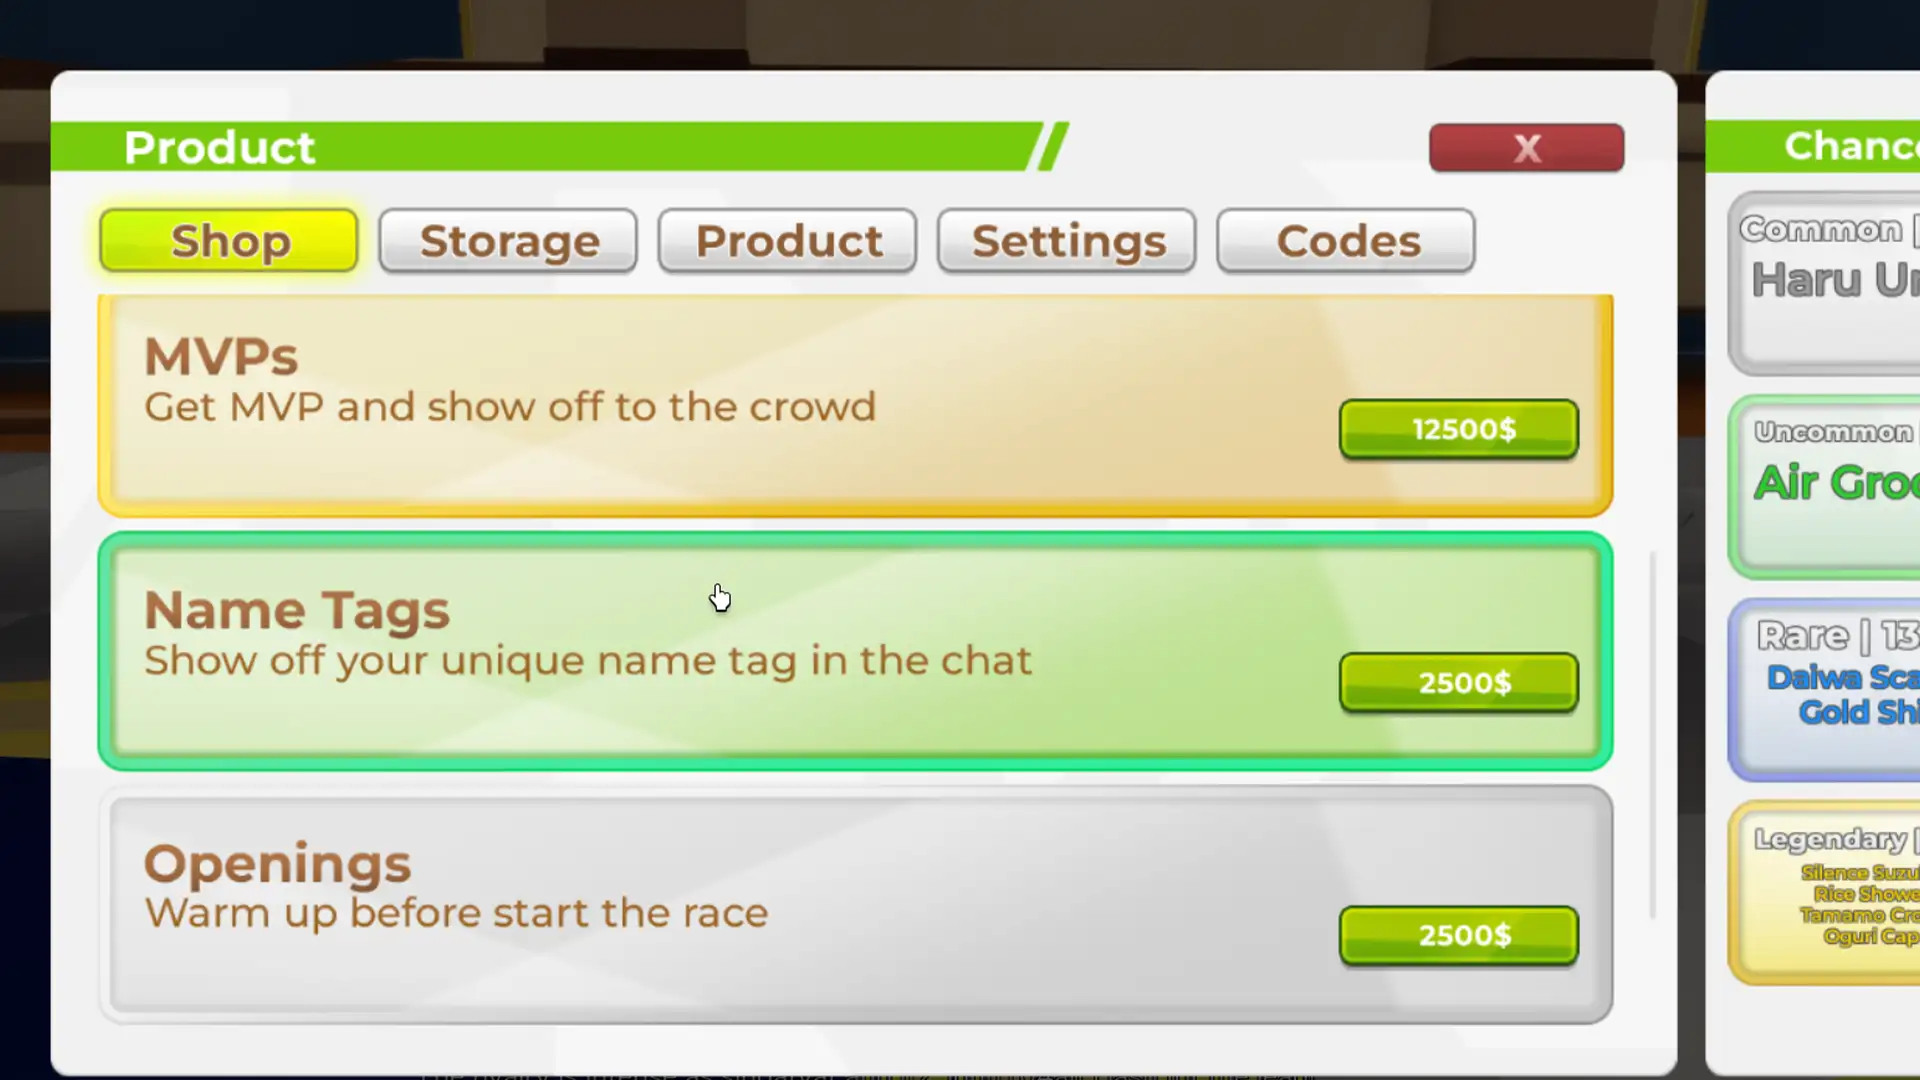The image size is (1920, 1080).
Task: Open the Uncommon Air Groove chance card
Action: 1824,487
